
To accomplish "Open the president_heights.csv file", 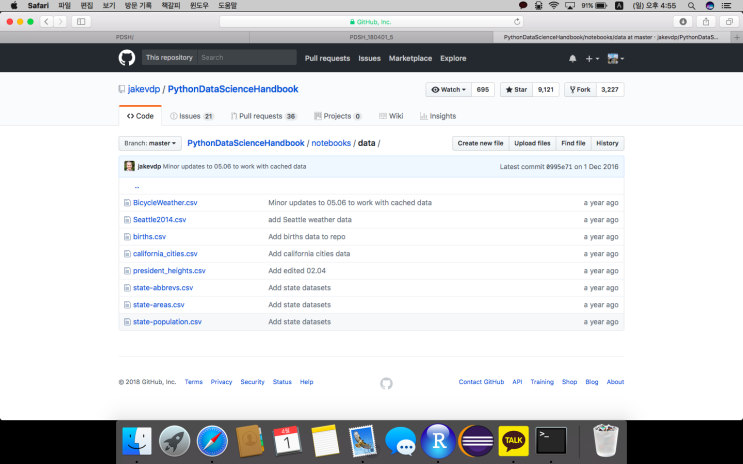I will pyautogui.click(x=169, y=271).
